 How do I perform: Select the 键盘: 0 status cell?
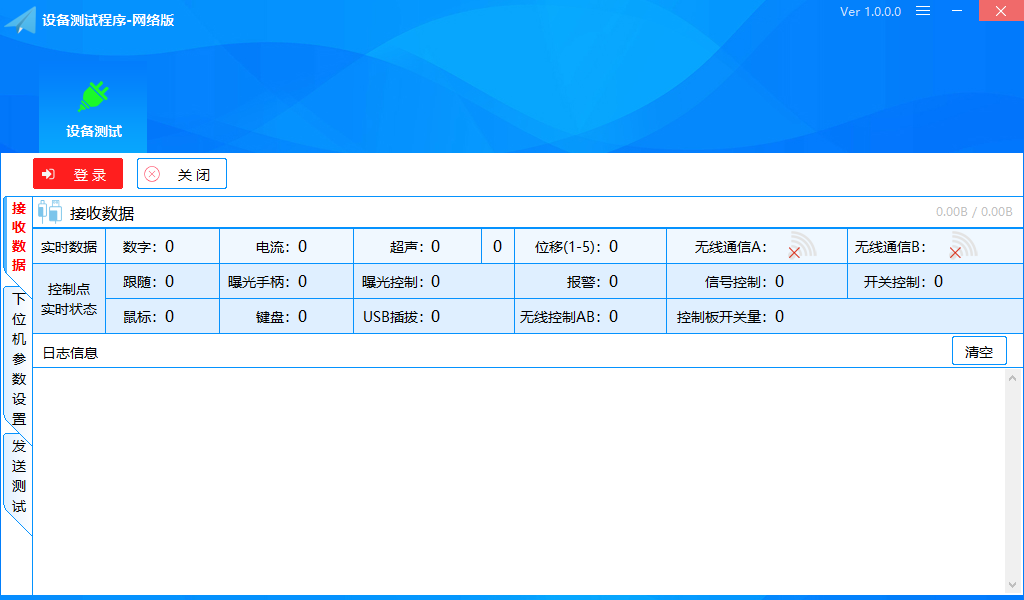[287, 317]
